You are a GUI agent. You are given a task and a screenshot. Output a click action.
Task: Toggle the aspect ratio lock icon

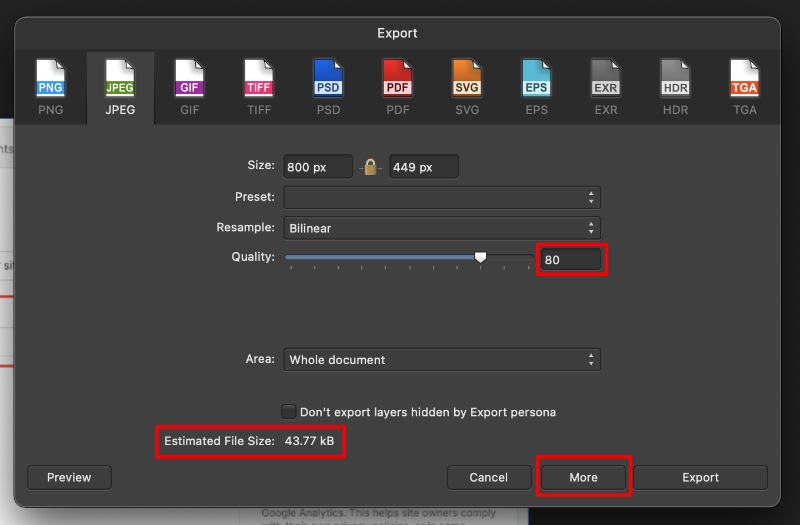370,167
